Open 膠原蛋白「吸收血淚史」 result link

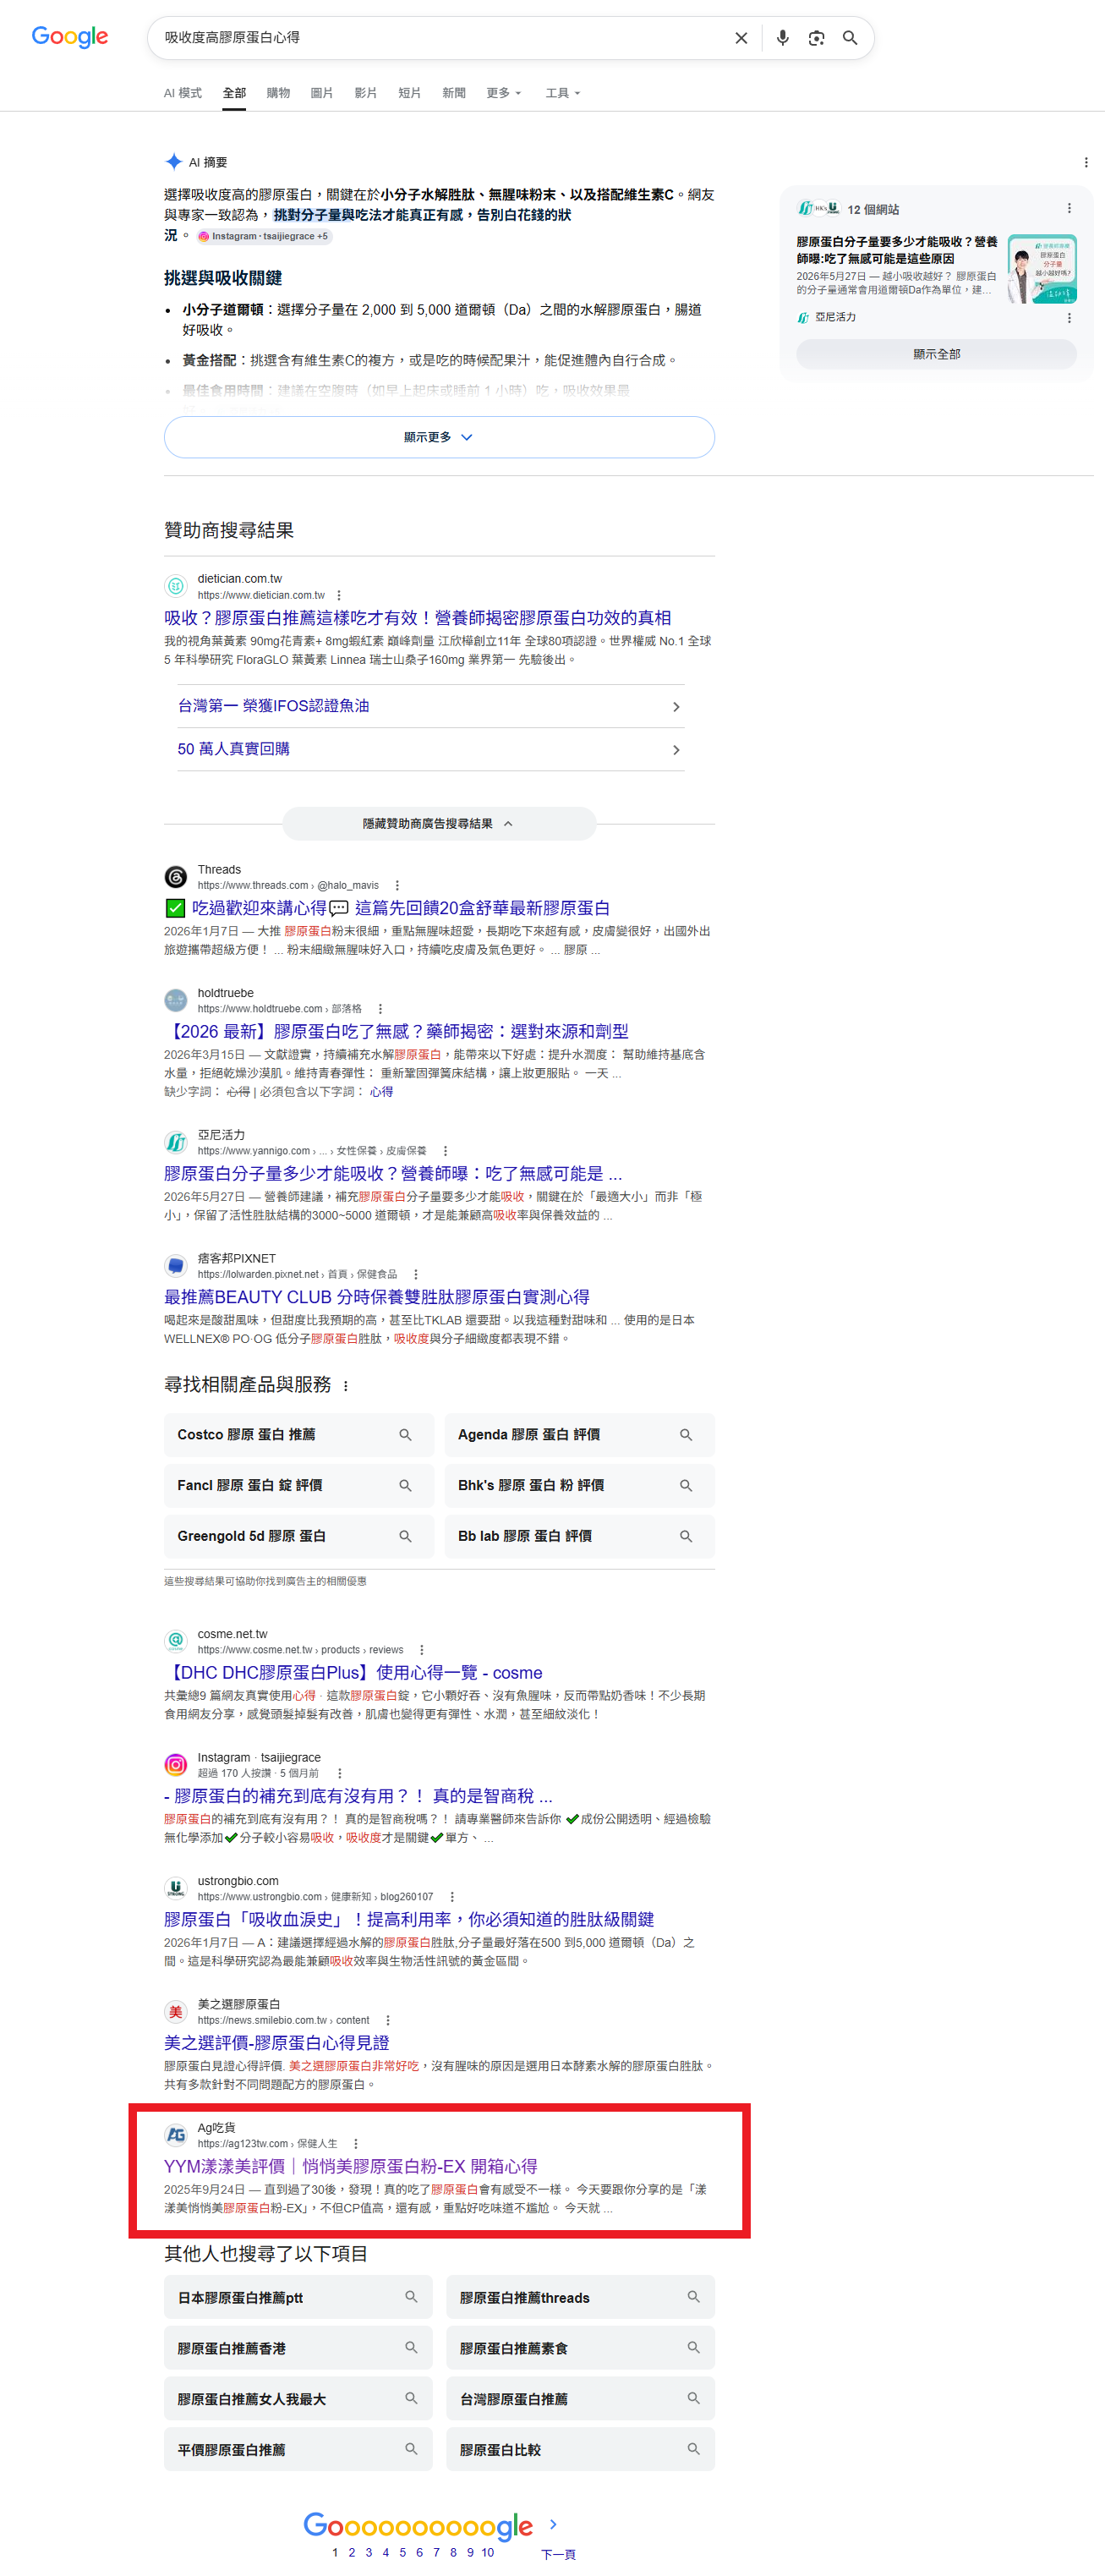pyautogui.click(x=409, y=1920)
